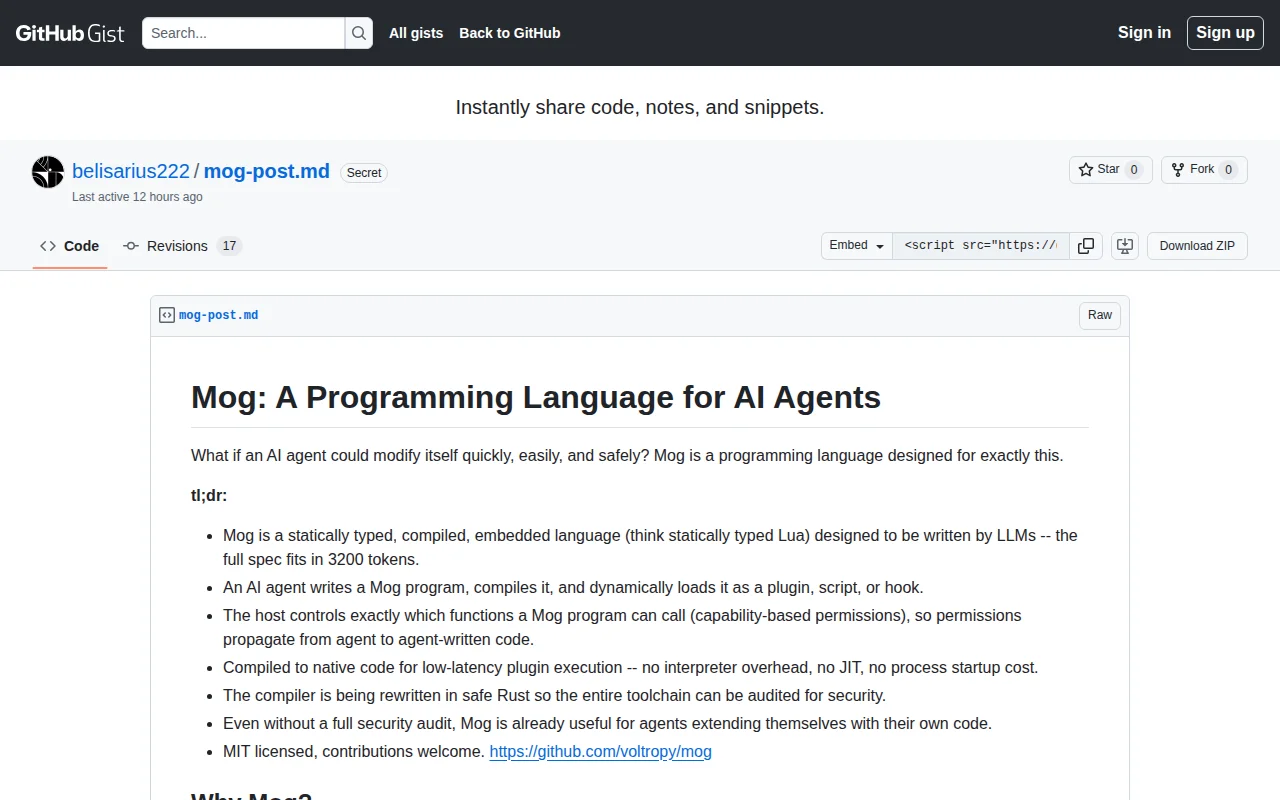1280x800 pixels.
Task: Click the heading 'Mog: A Programming Language for AI Agents'
Action: [x=536, y=397]
